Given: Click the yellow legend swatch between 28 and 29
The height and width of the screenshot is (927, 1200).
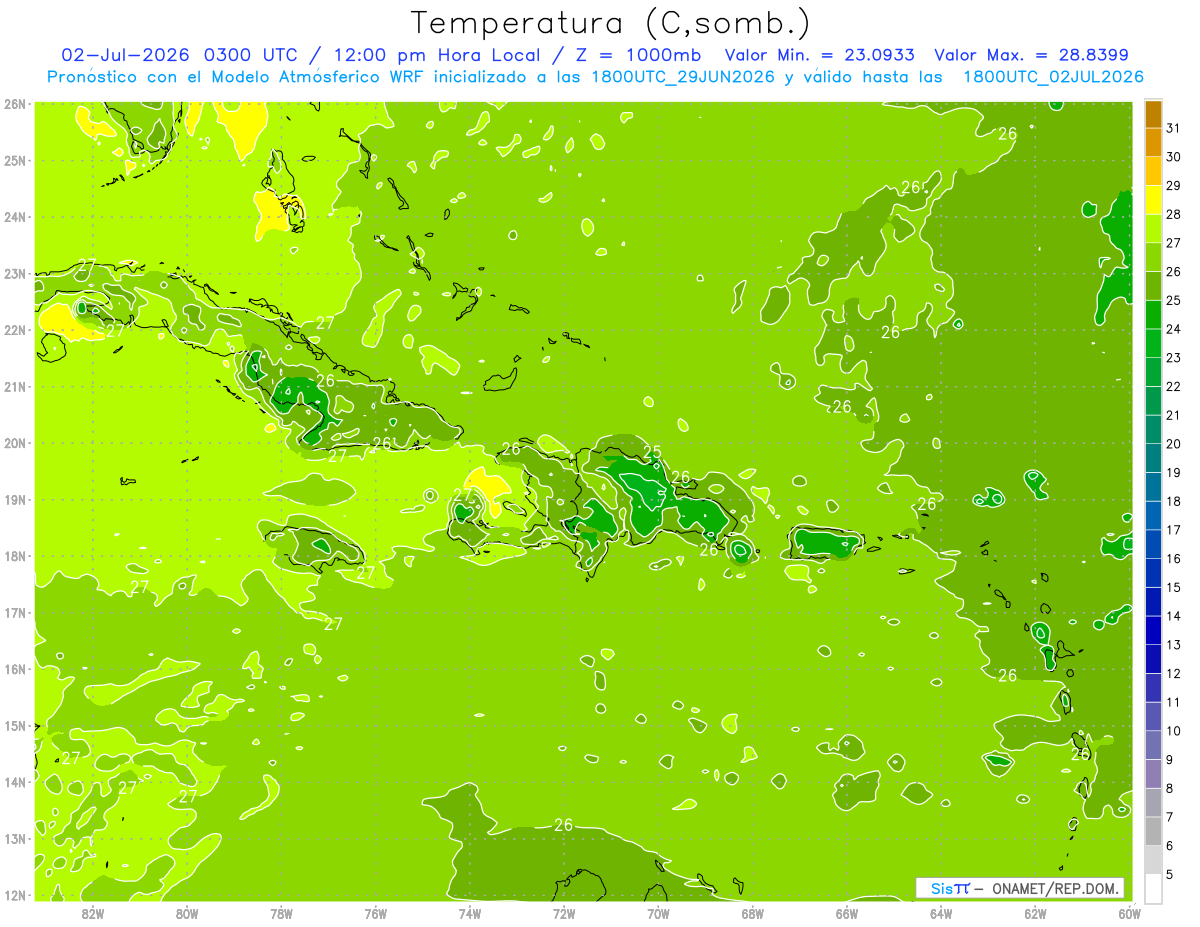Looking at the screenshot, I should tap(1153, 201).
